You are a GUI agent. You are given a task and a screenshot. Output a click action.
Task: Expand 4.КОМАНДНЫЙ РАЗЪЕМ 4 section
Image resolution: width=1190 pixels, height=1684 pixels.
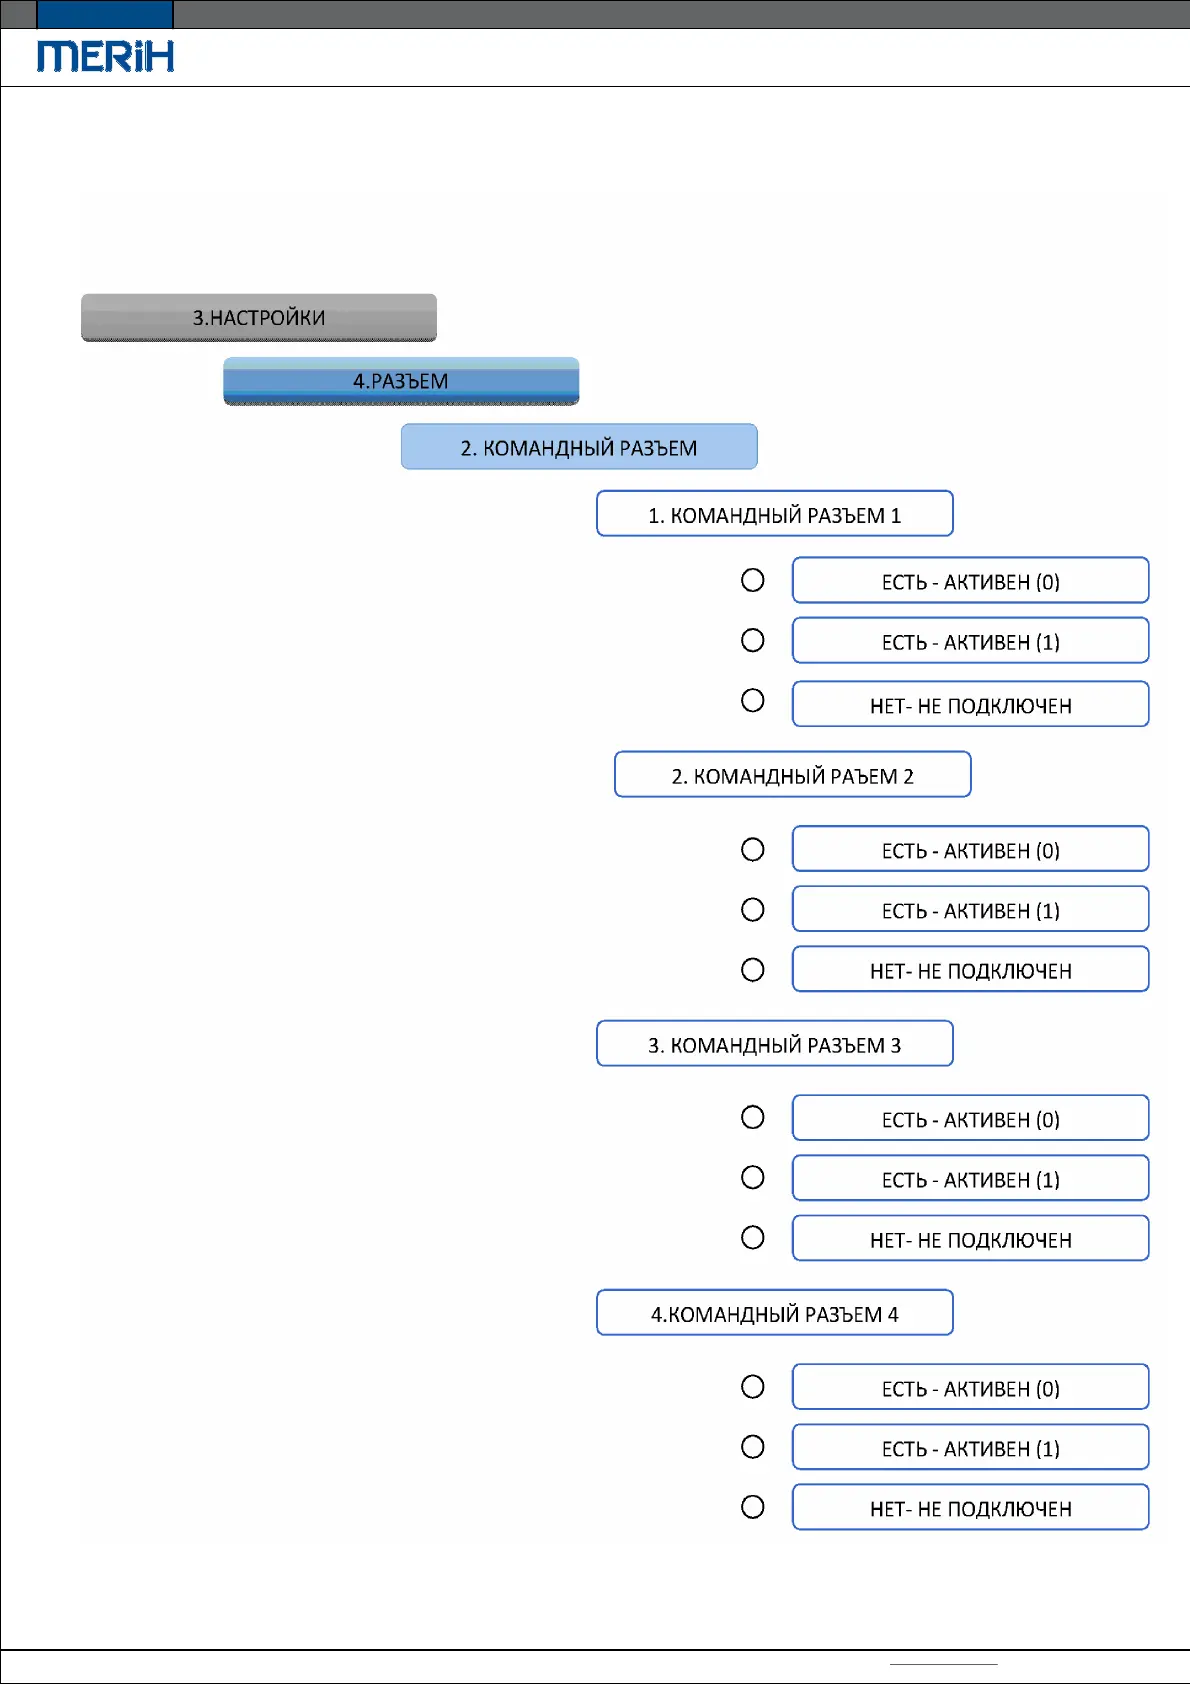pos(774,1313)
